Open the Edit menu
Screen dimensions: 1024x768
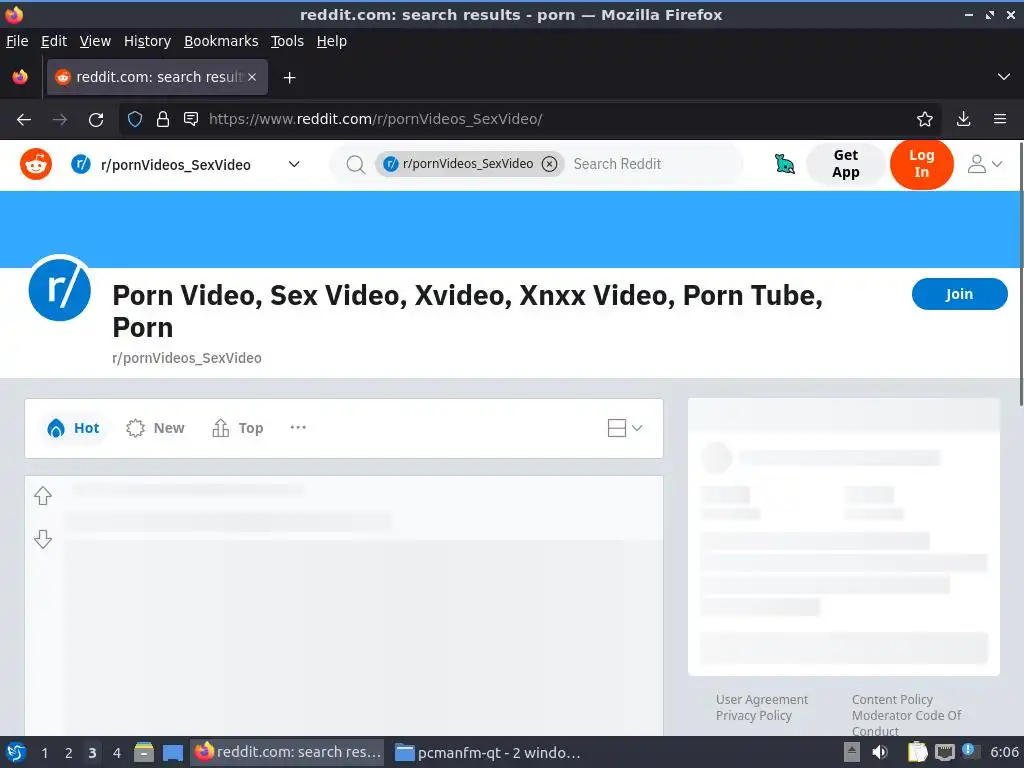click(x=54, y=41)
